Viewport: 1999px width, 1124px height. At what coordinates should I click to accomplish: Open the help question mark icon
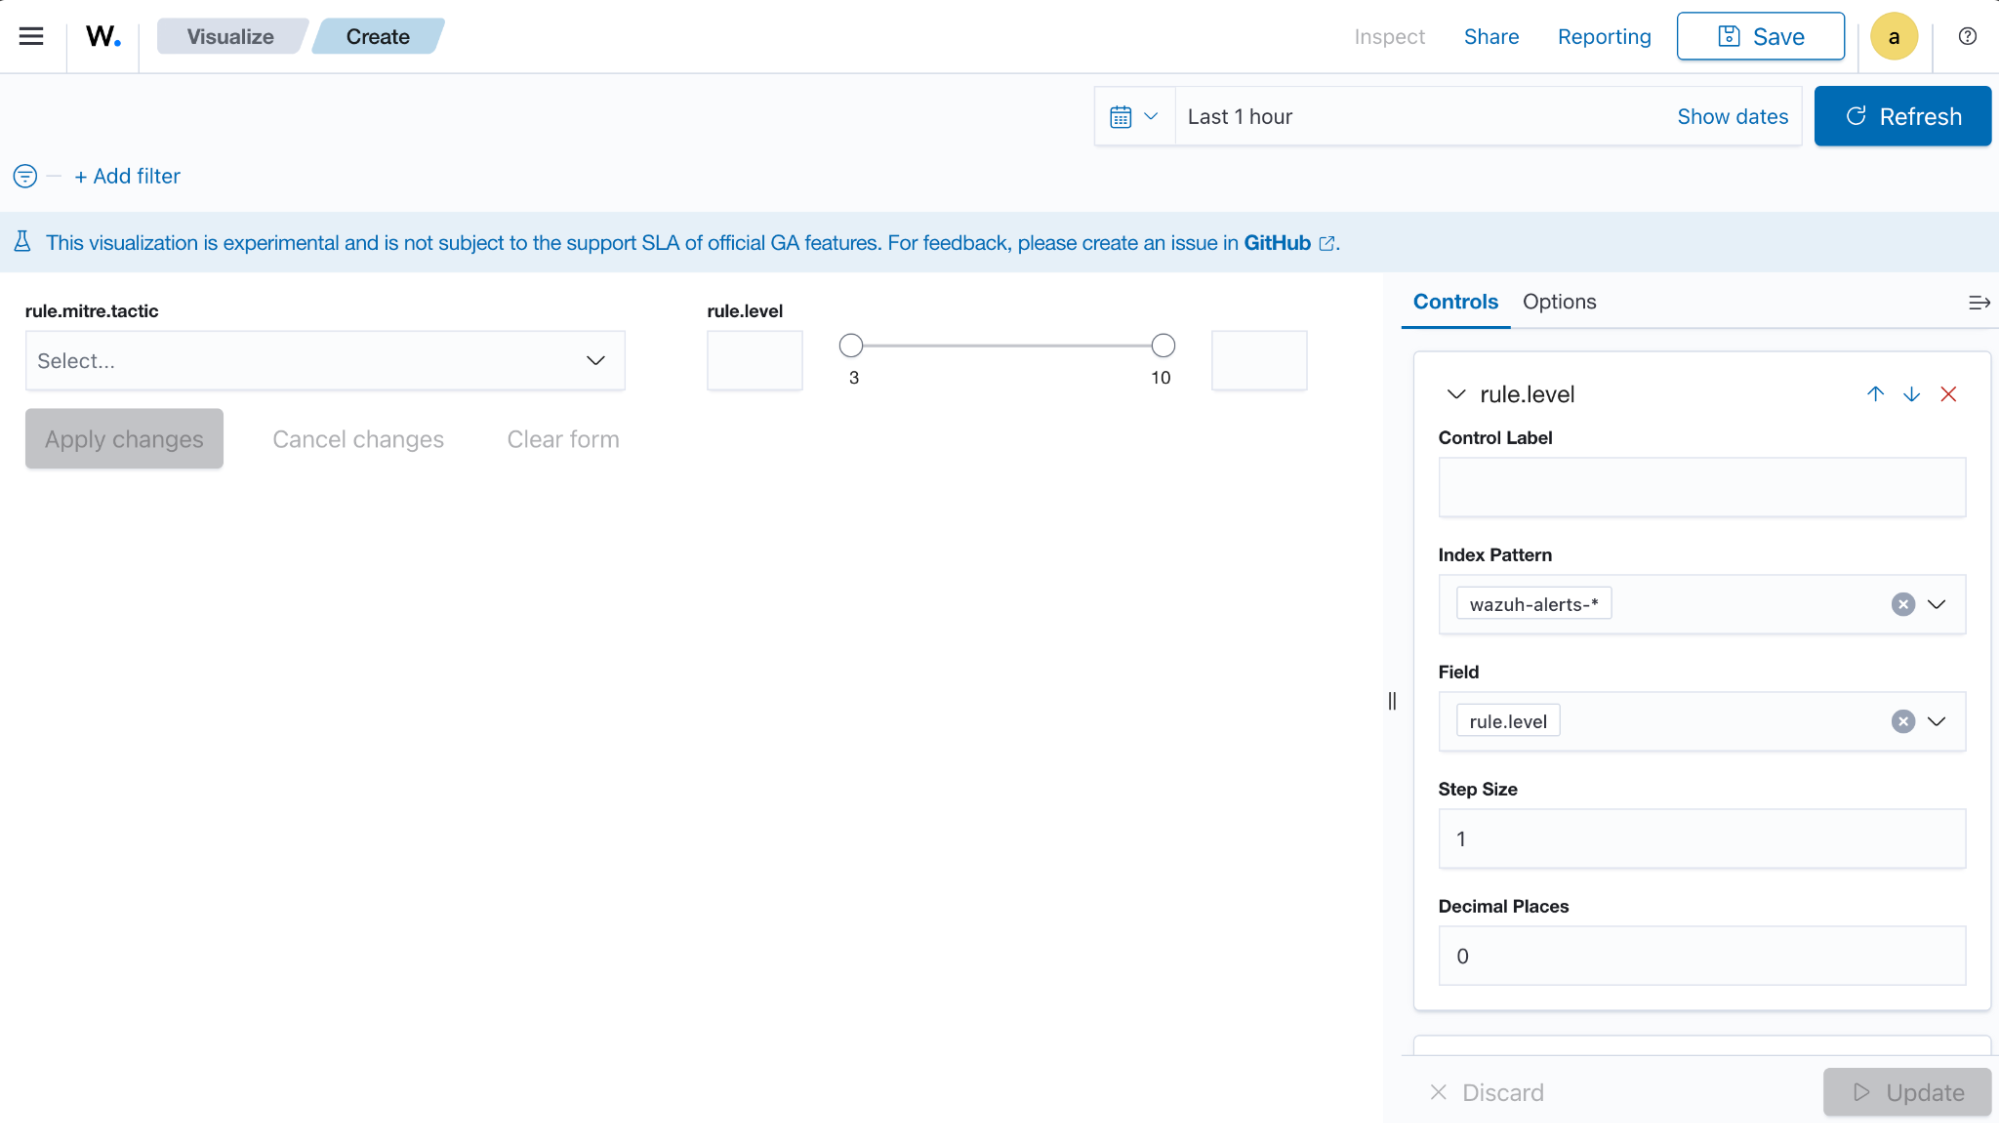point(1966,36)
